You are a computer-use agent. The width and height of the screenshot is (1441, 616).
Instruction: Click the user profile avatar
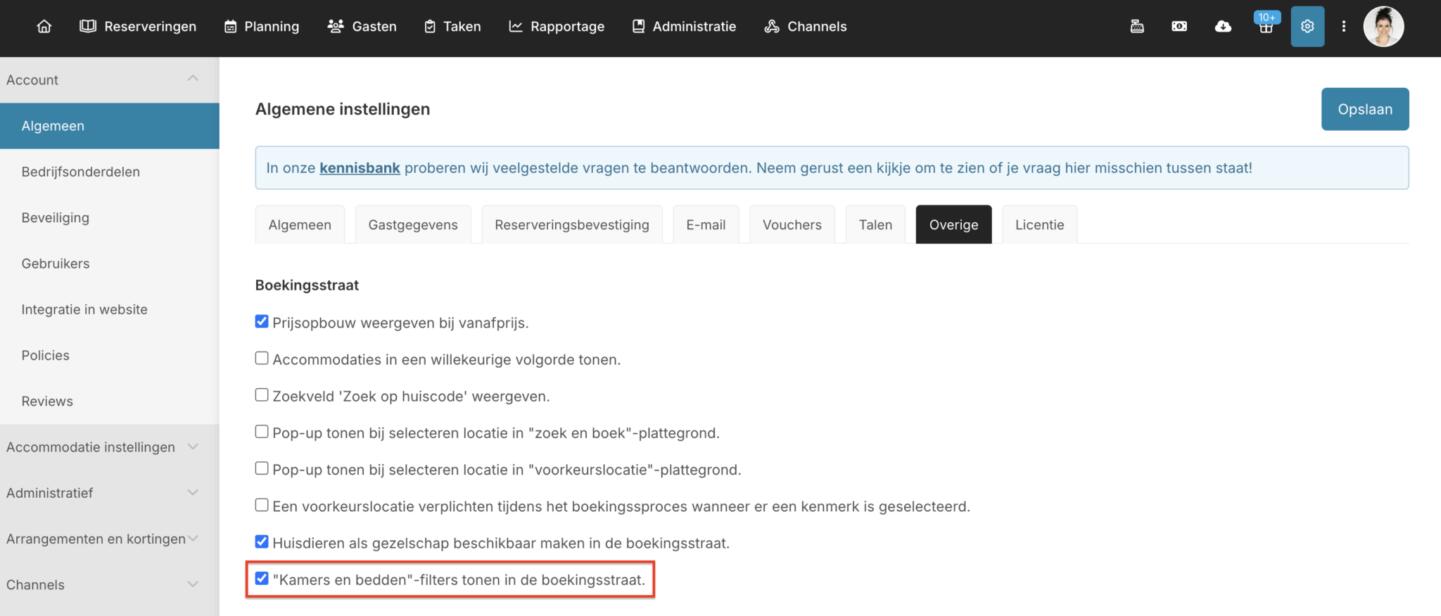click(x=1384, y=27)
